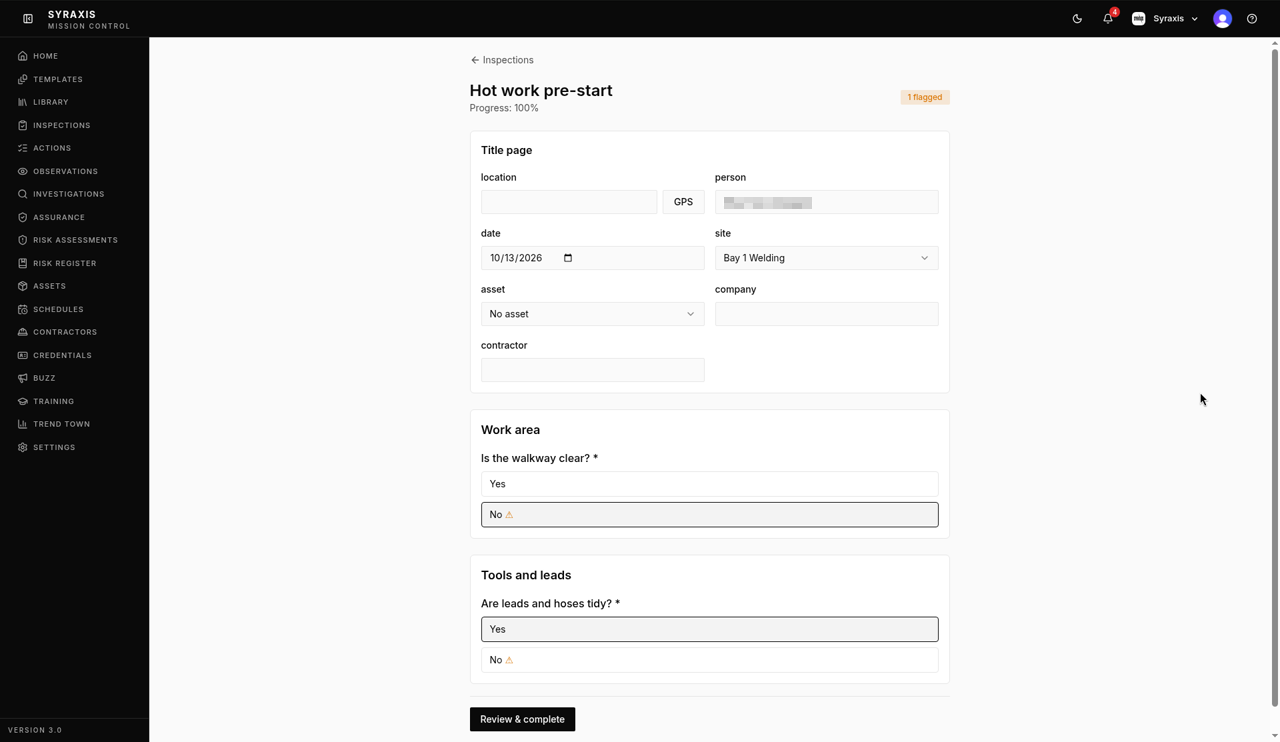
Task: Open Inspections in the sidebar
Action: (61, 125)
